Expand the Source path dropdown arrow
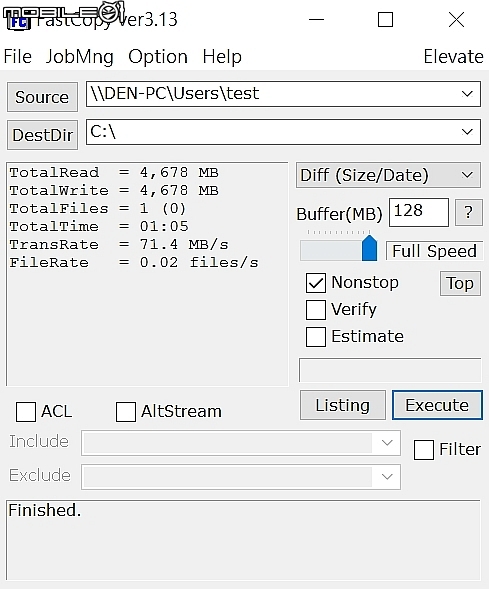This screenshot has width=489, height=589. point(467,94)
